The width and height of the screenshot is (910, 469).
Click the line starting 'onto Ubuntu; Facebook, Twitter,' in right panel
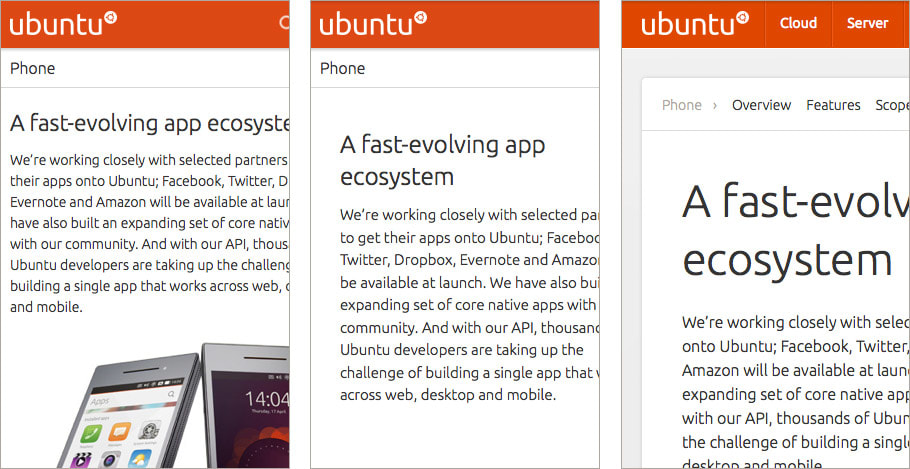(796, 347)
